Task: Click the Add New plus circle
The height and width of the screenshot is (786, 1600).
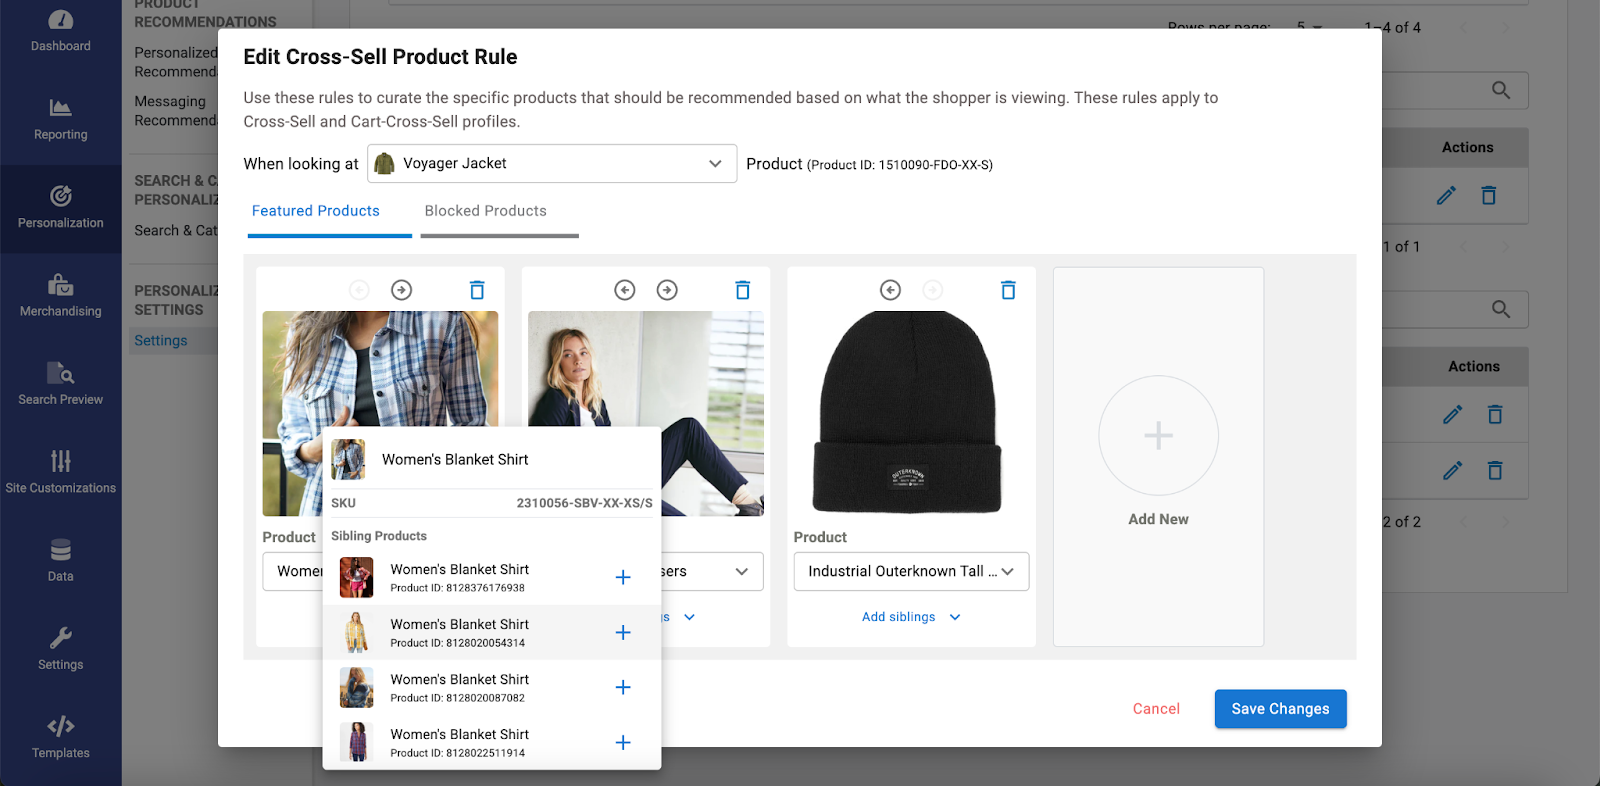Action: coord(1158,435)
